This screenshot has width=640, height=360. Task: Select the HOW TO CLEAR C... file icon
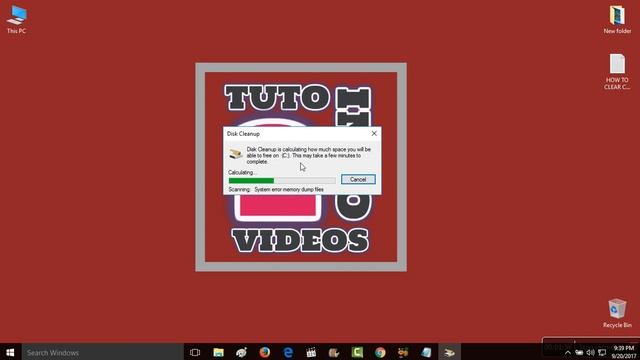pyautogui.click(x=617, y=72)
